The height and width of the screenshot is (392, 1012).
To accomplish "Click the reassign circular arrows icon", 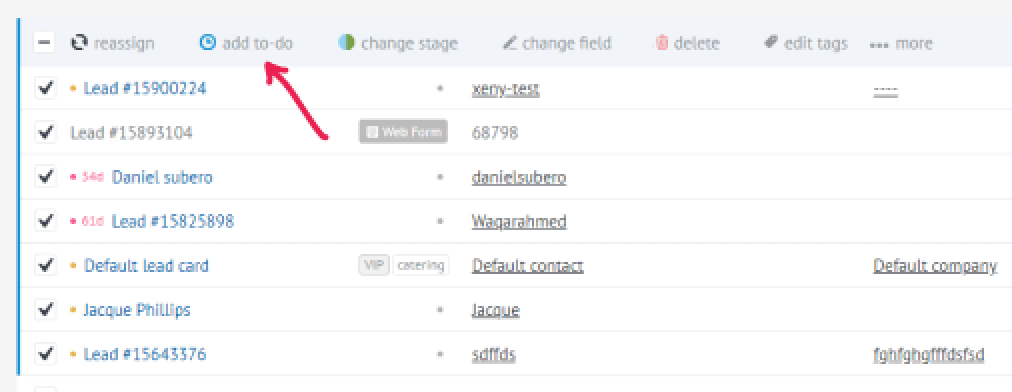I will pyautogui.click(x=79, y=44).
